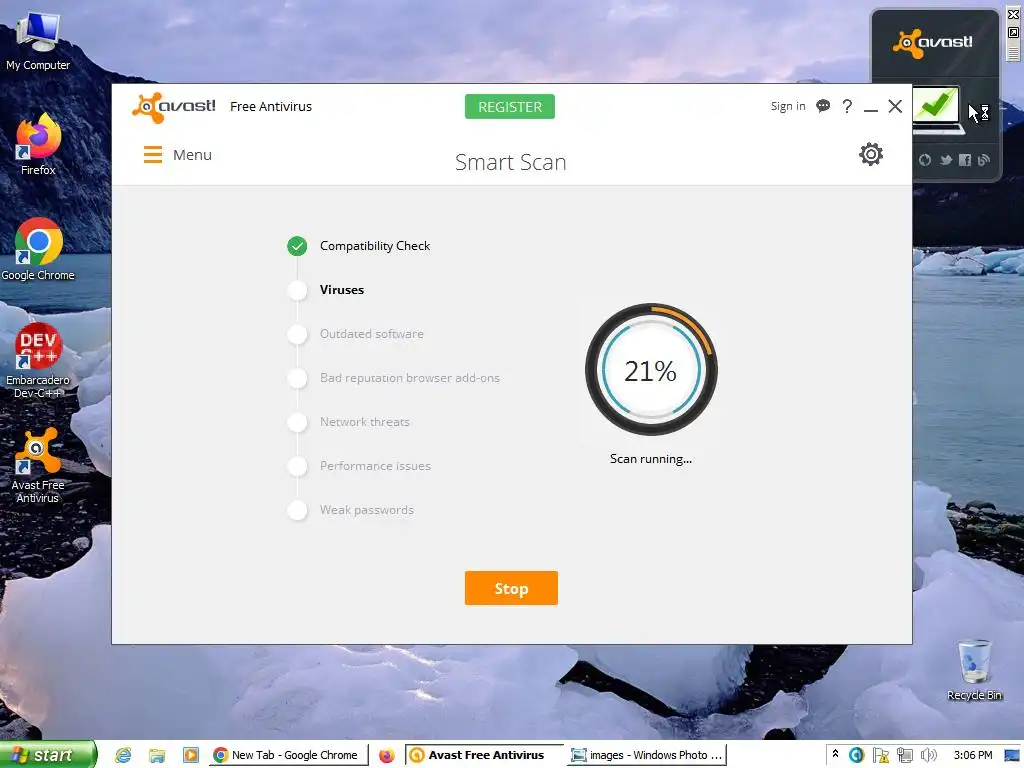The image size is (1024, 768).
Task: Open Embarcadero Dev-C++ desktop shortcut
Action: [38, 360]
